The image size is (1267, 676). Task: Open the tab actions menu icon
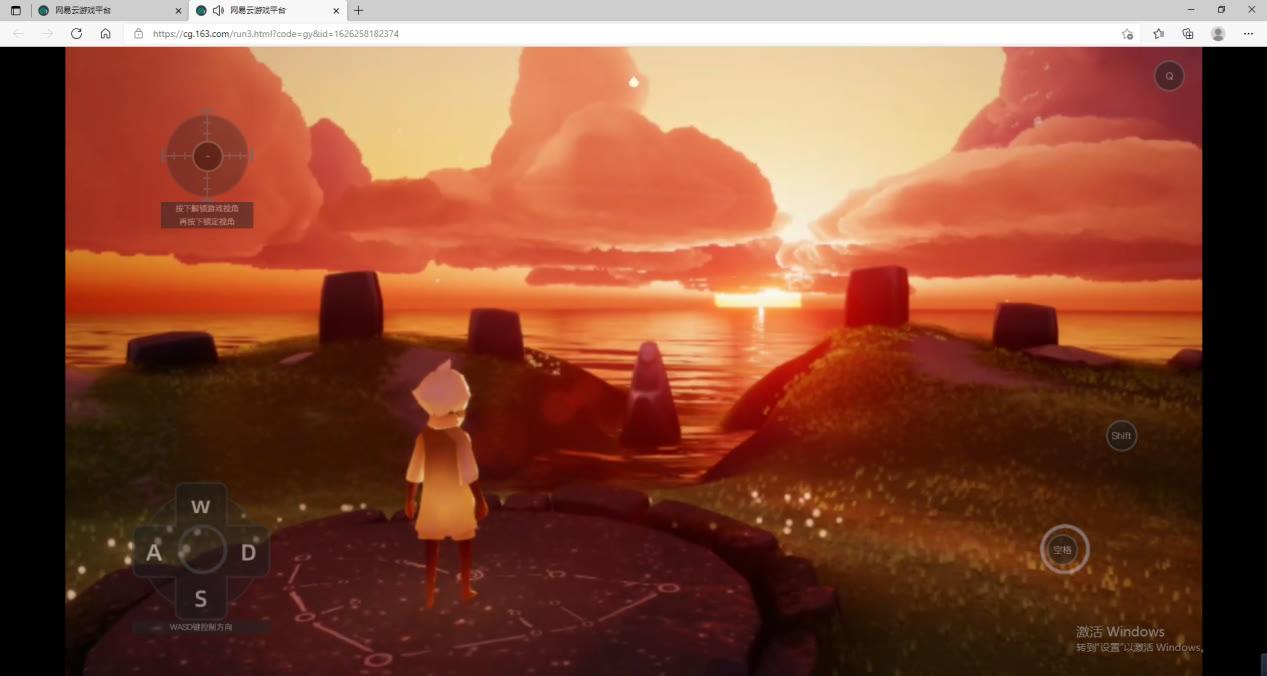(x=15, y=10)
